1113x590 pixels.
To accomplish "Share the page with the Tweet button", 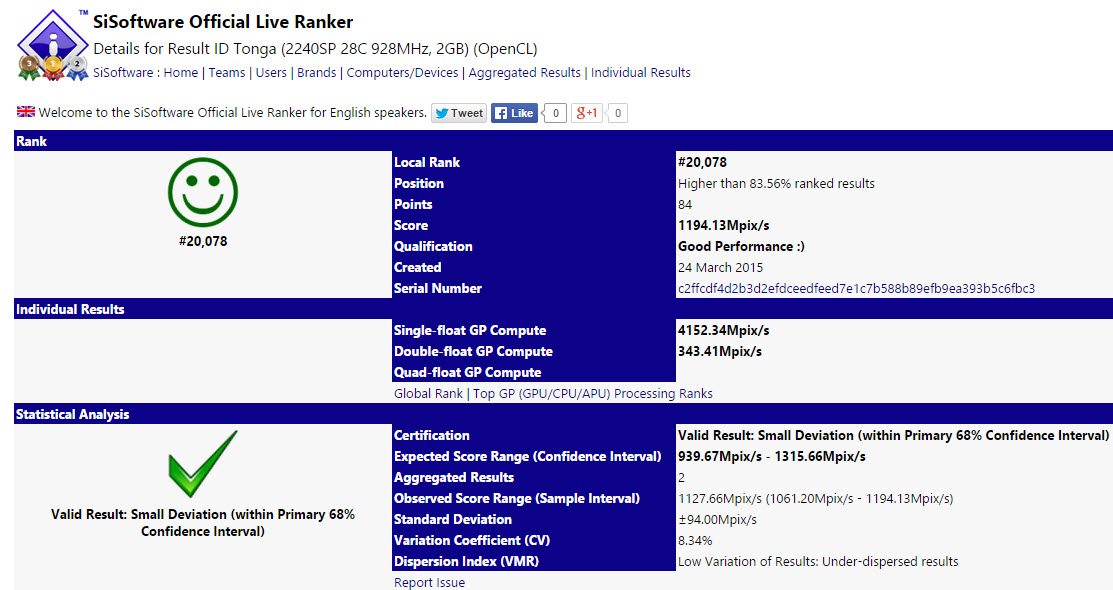I will 459,113.
